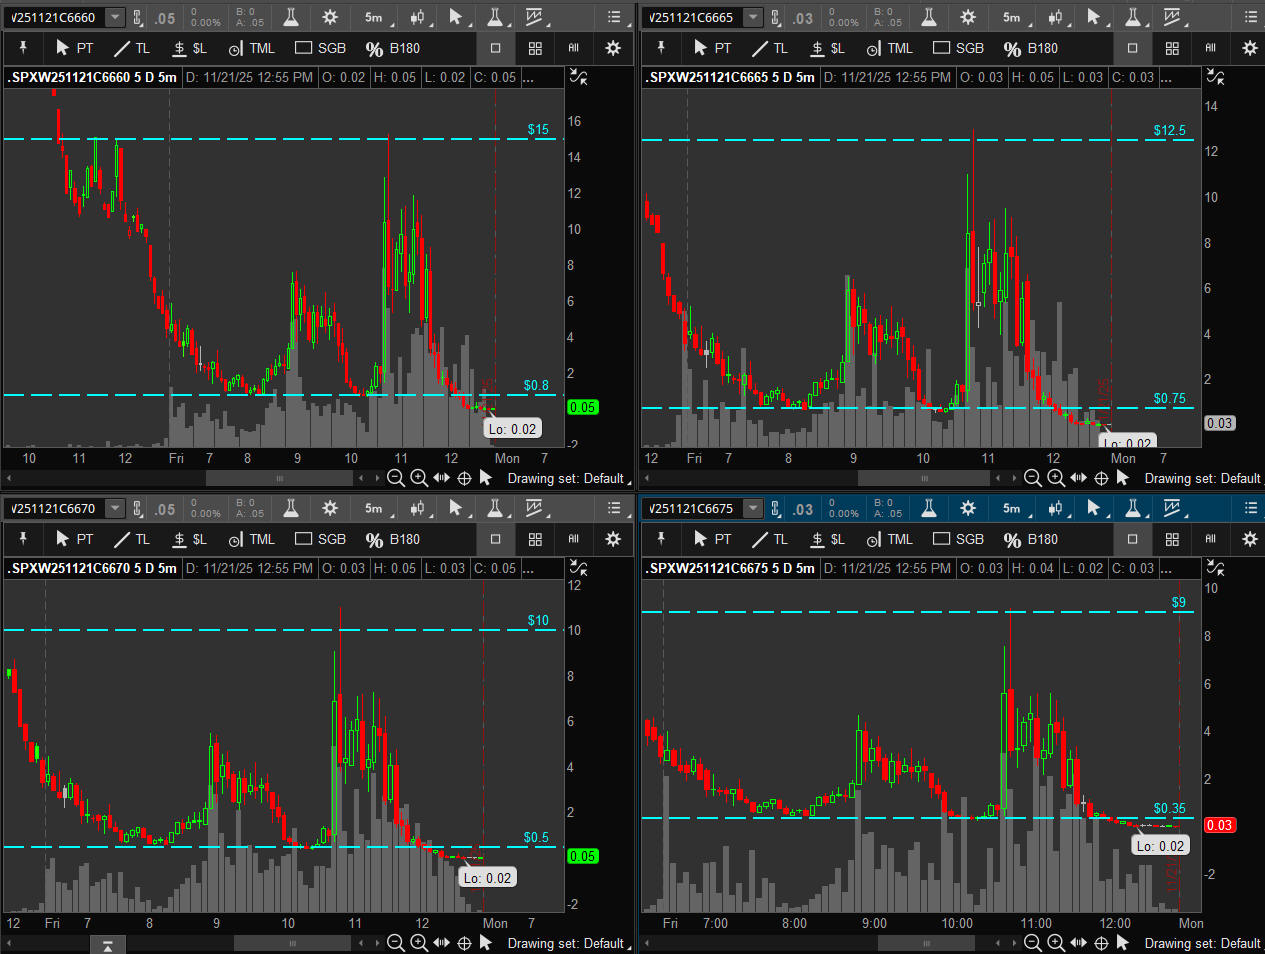1265x954 pixels.
Task: Open the list menu in C6670 chart header
Action: 613,508
